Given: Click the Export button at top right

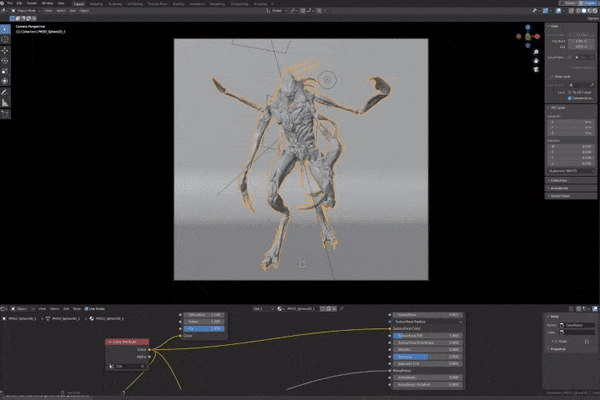Looking at the screenshot, I should (570, 3).
